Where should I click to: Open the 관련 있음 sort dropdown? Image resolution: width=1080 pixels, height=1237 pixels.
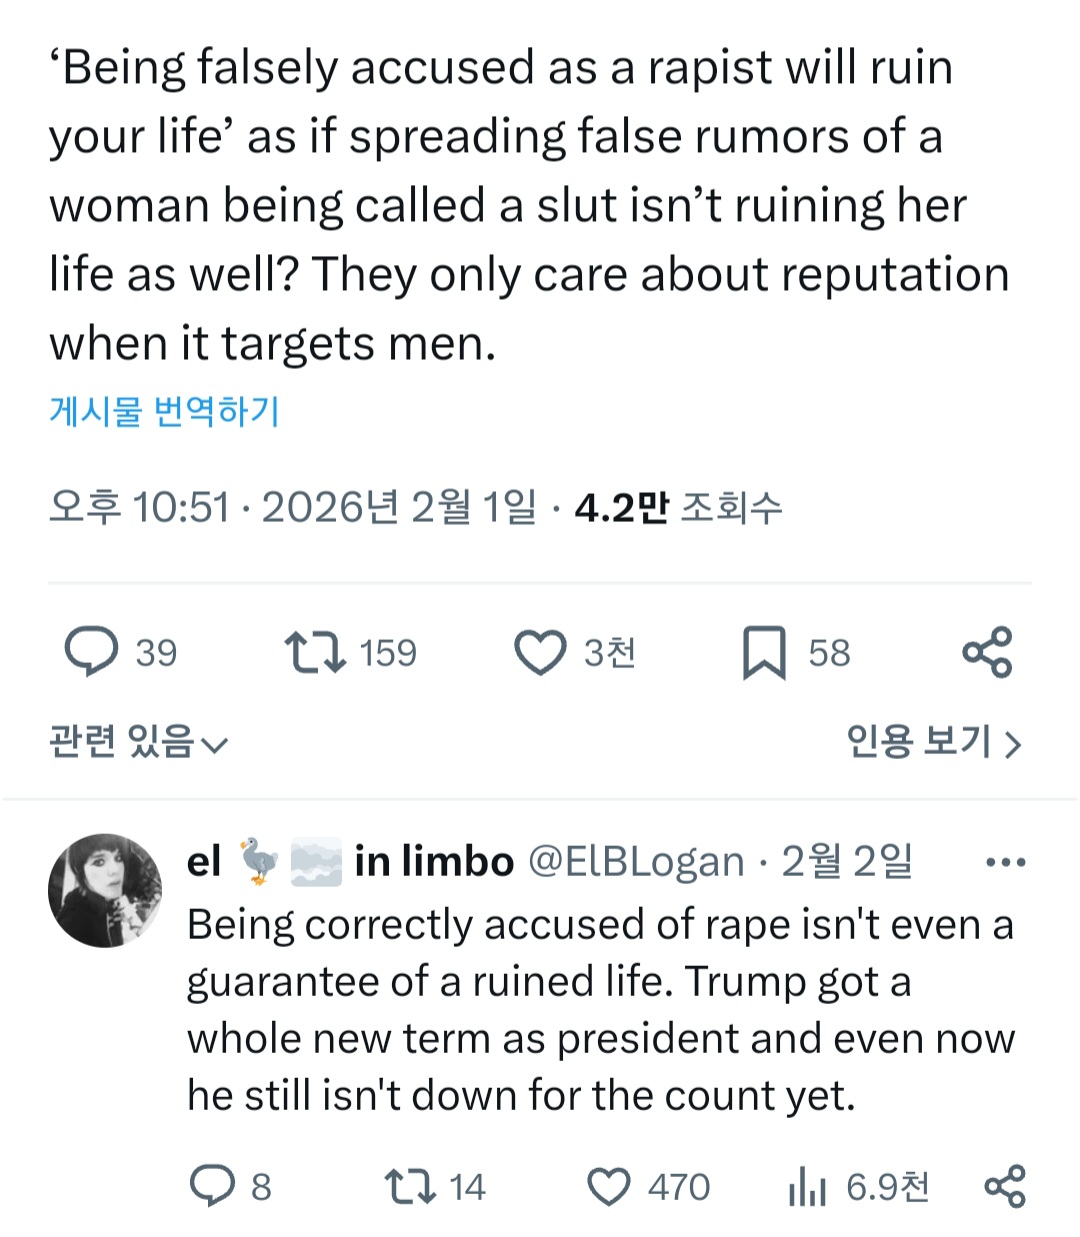138,742
